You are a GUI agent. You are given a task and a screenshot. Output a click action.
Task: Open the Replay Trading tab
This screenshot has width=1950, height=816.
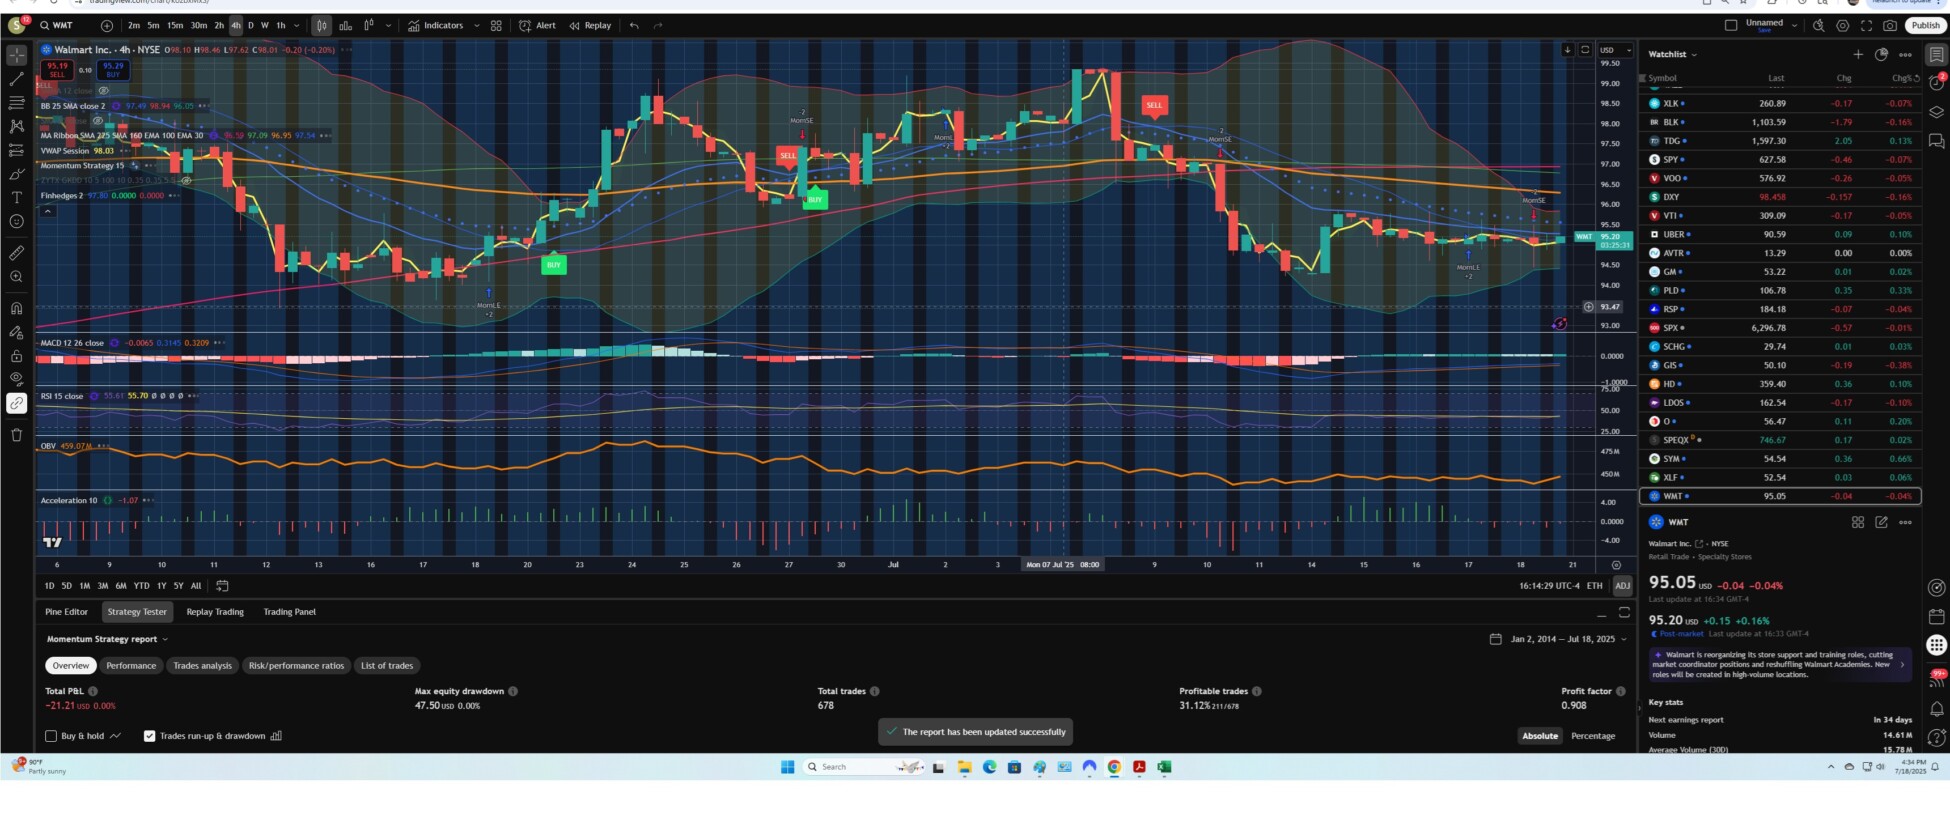point(215,612)
